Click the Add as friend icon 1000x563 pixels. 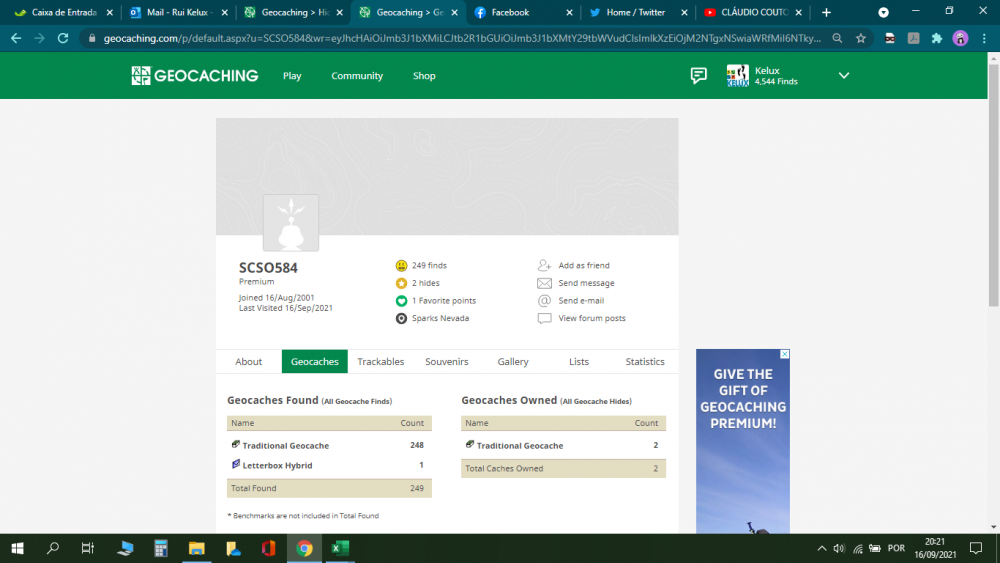[x=544, y=265]
